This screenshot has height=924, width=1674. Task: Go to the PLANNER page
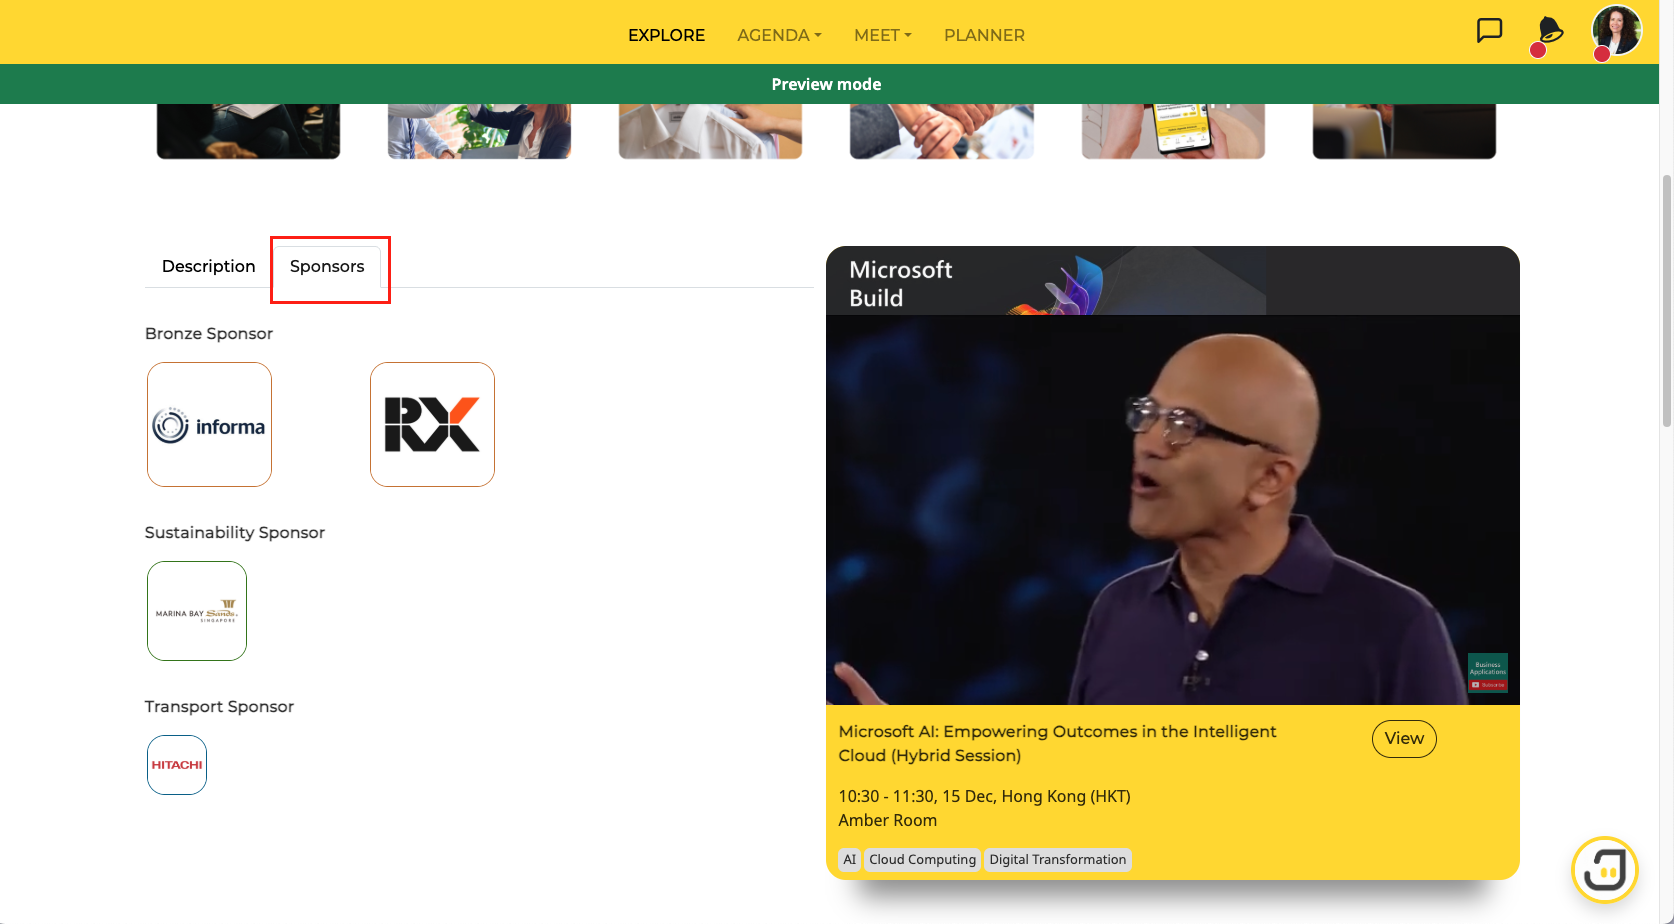984,35
